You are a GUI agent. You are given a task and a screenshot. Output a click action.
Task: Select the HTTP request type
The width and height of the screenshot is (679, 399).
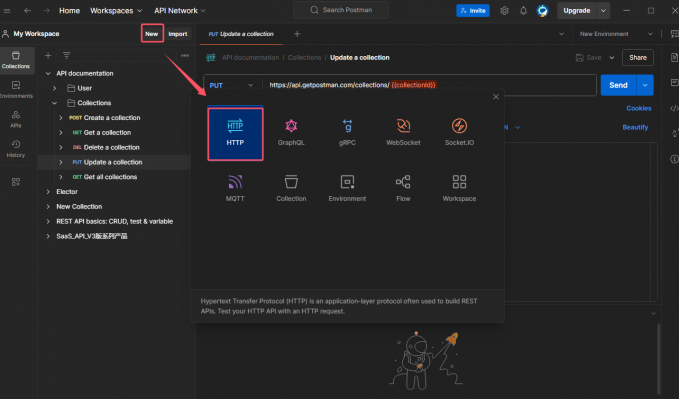tap(235, 134)
